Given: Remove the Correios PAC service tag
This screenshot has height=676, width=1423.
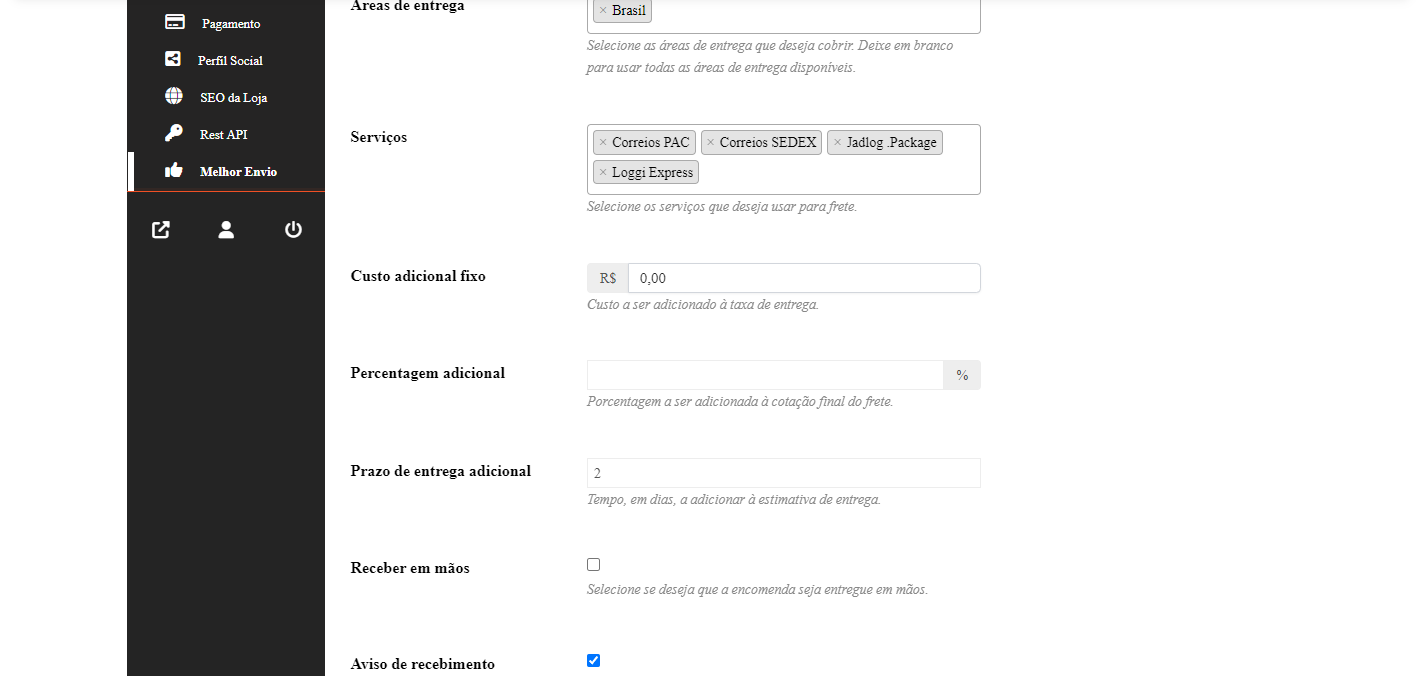Looking at the screenshot, I should tap(603, 142).
